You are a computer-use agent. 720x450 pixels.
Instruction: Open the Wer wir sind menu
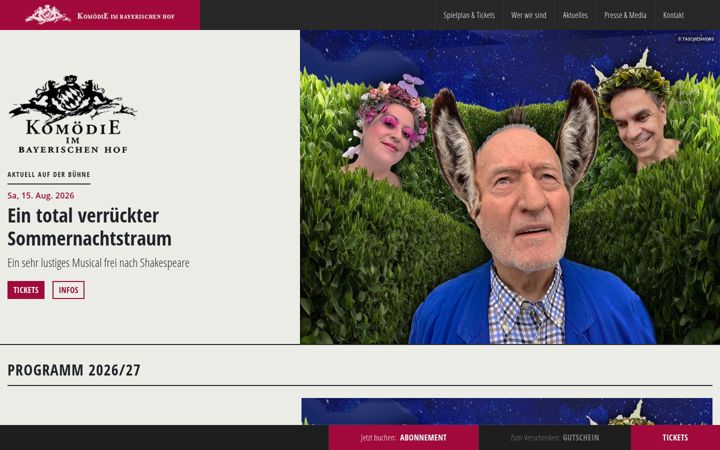point(529,15)
